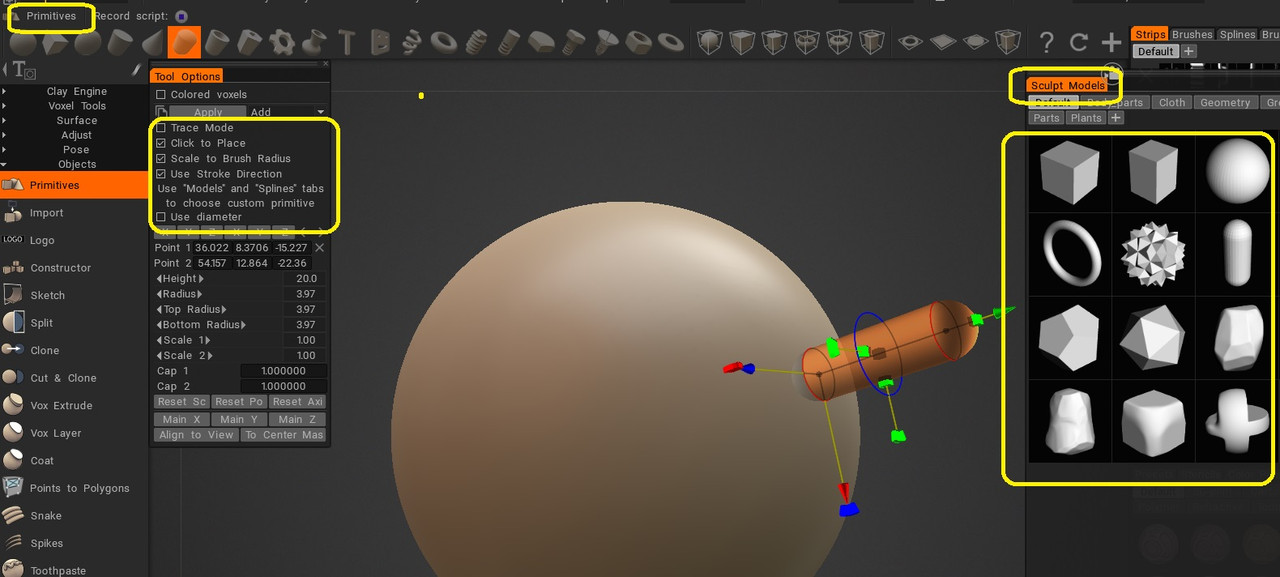Switch to the Splines tab
The width and height of the screenshot is (1280, 577).
click(x=1237, y=34)
